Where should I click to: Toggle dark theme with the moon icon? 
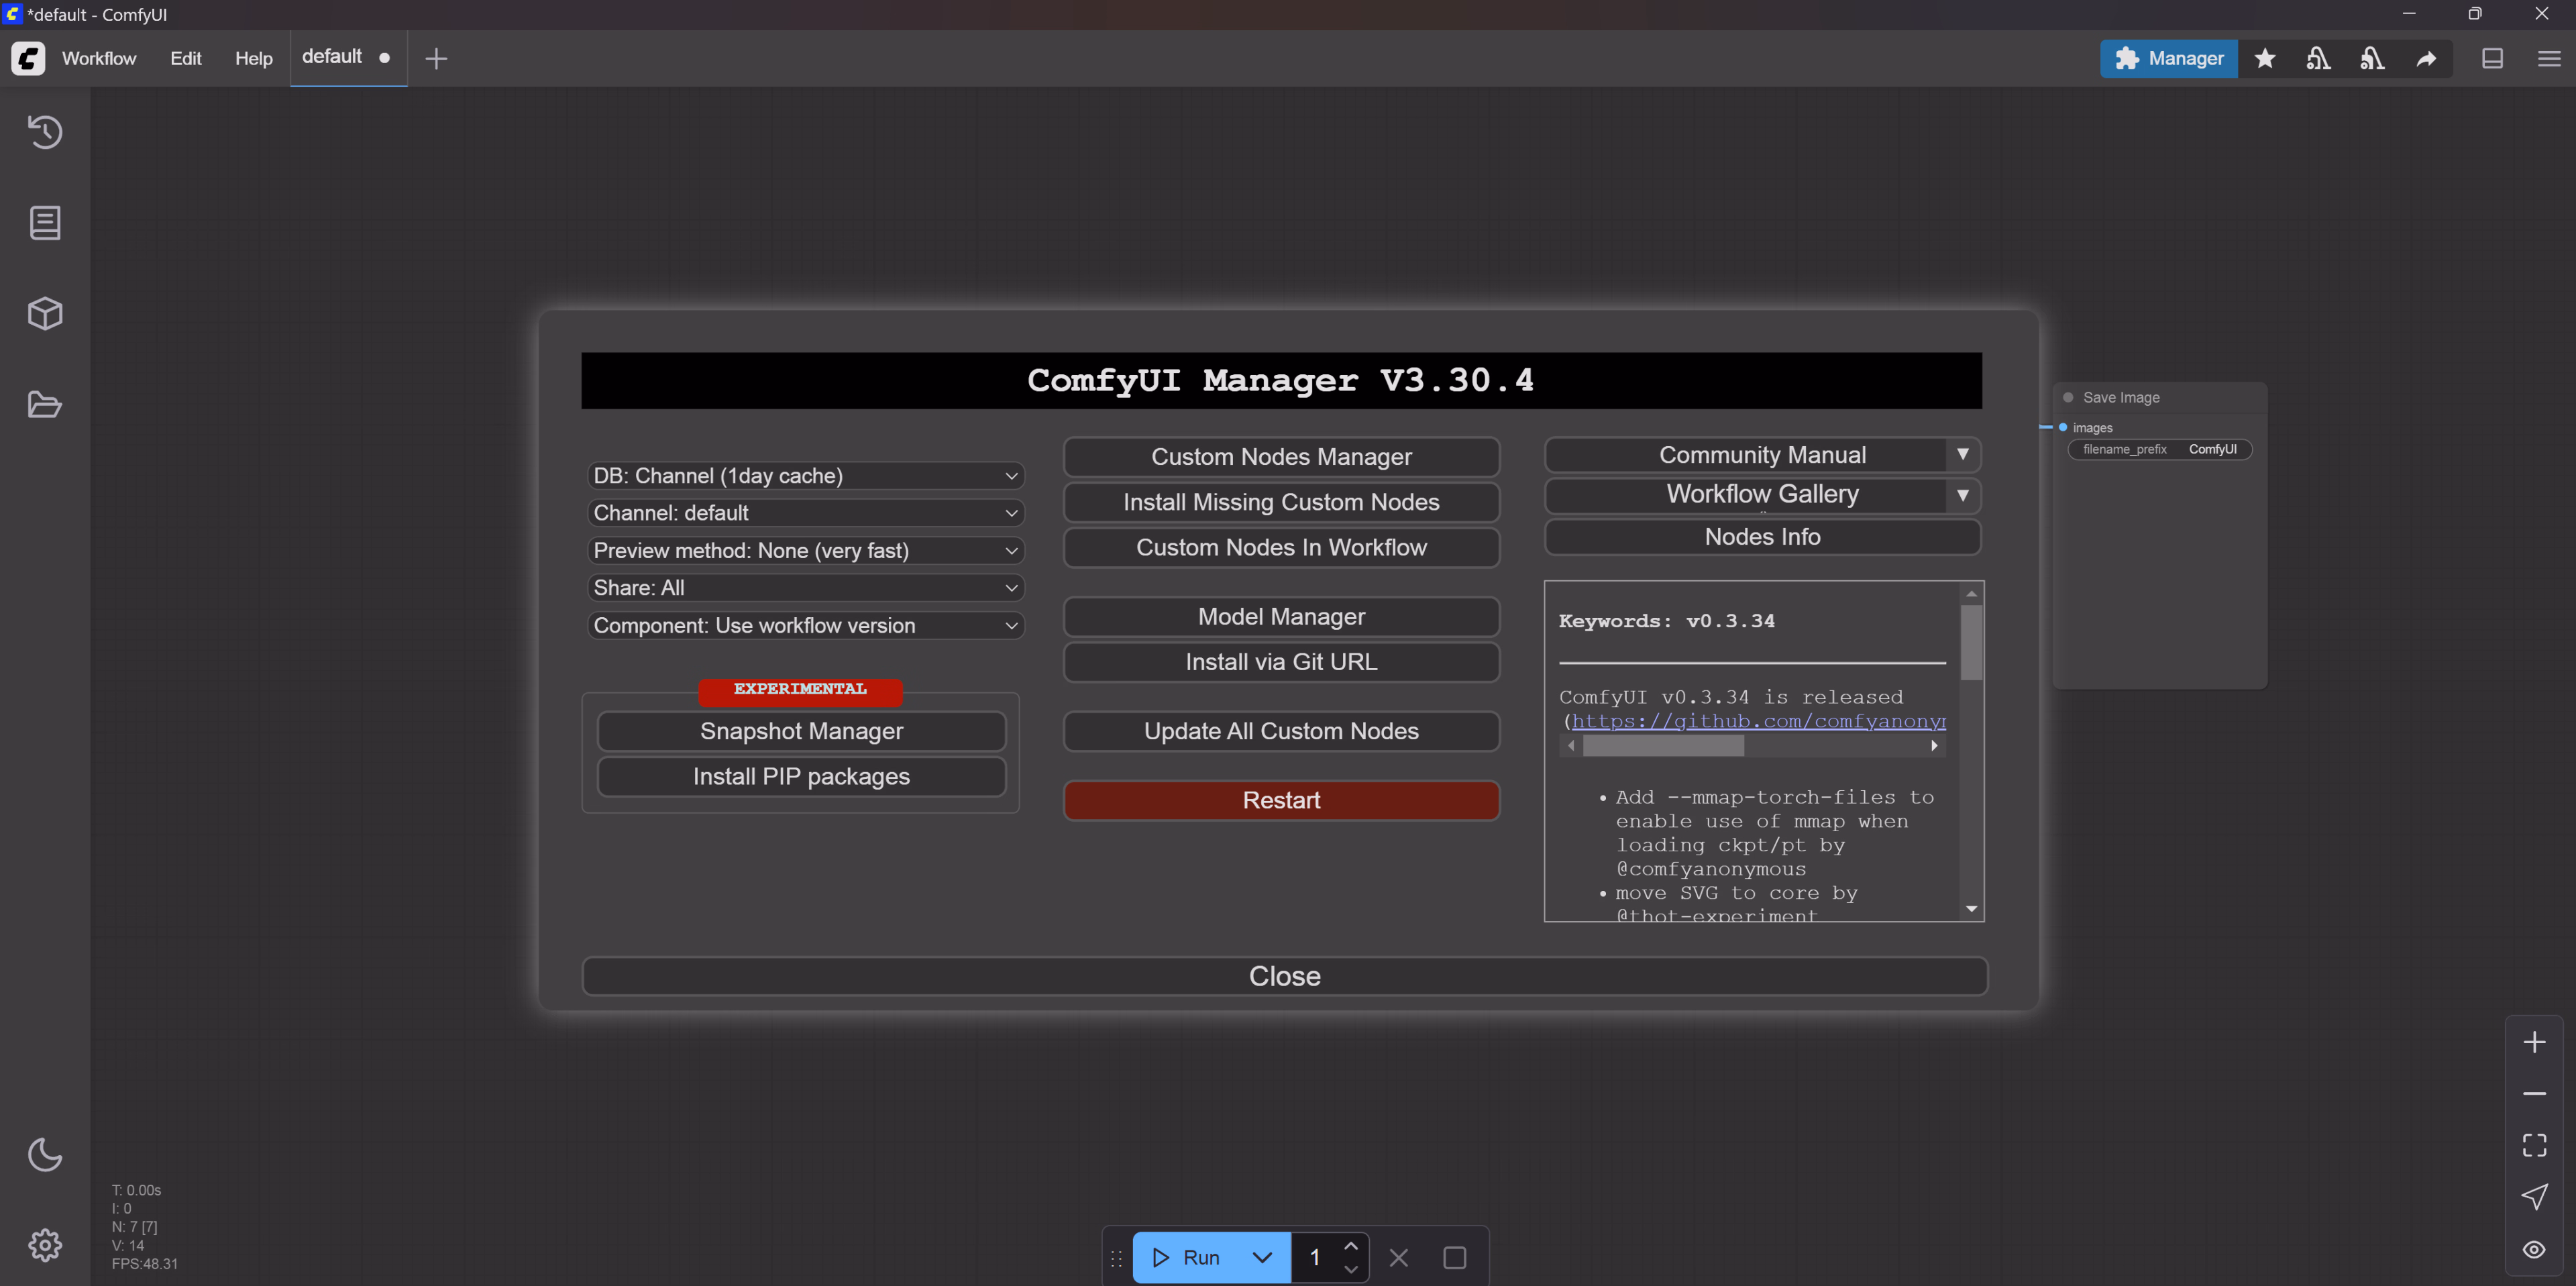(45, 1154)
